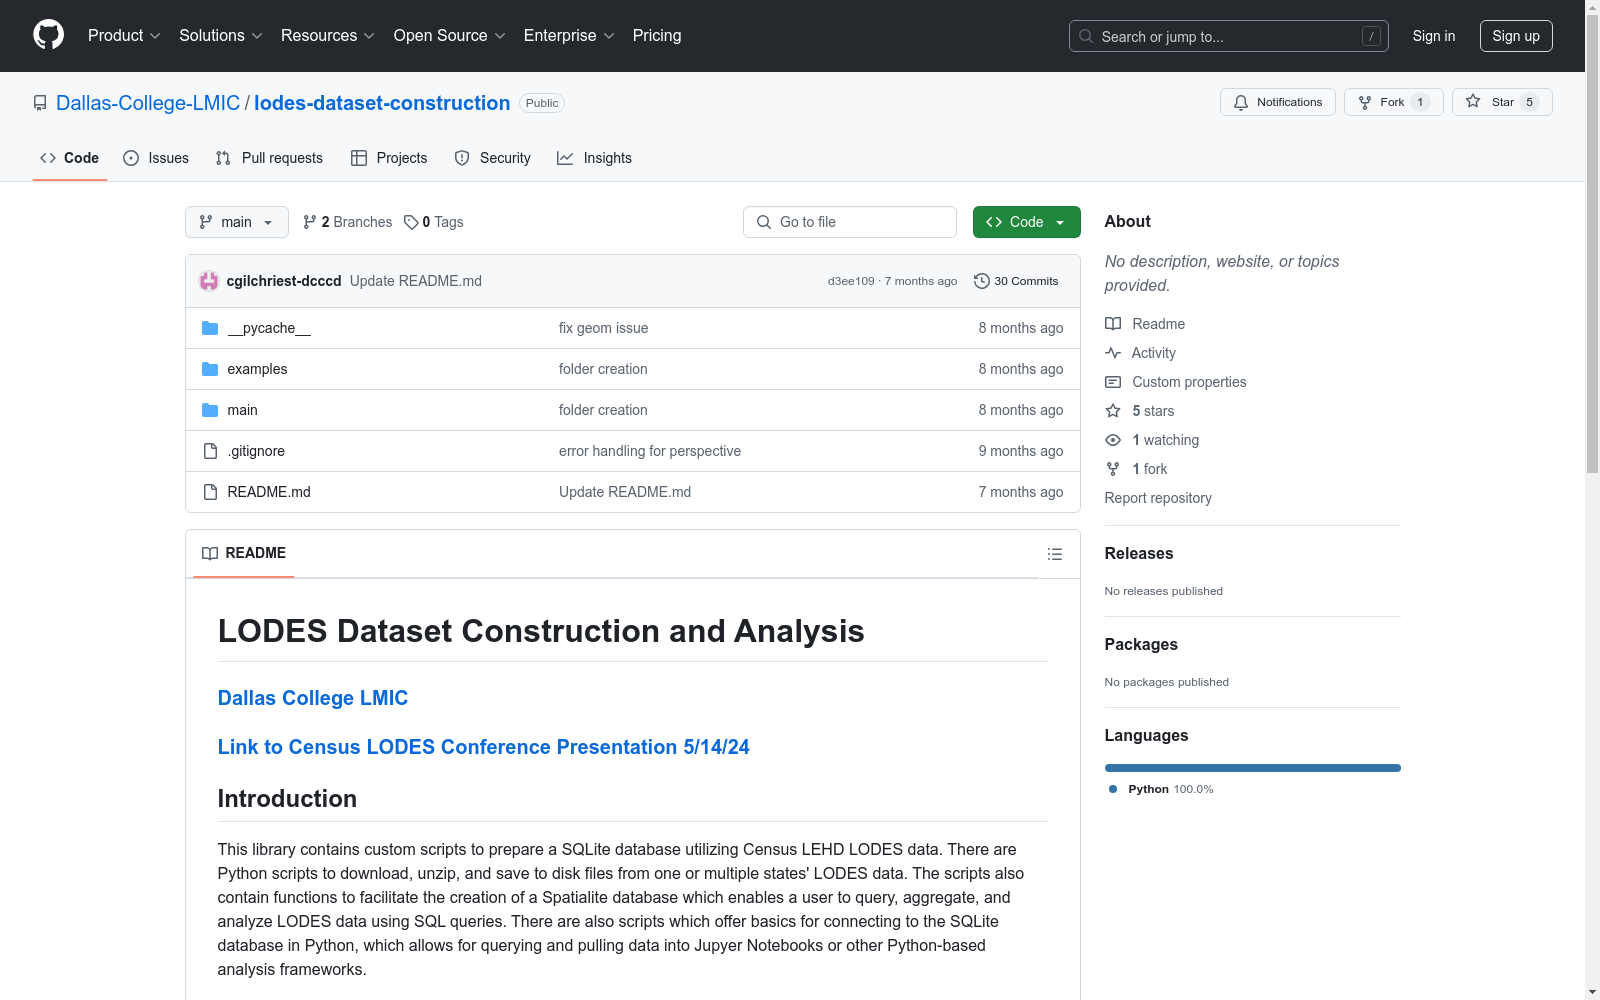Image resolution: width=1600 pixels, height=1000 pixels.
Task: Click the cgilchriest-dcccd author name
Action: pyautogui.click(x=284, y=281)
